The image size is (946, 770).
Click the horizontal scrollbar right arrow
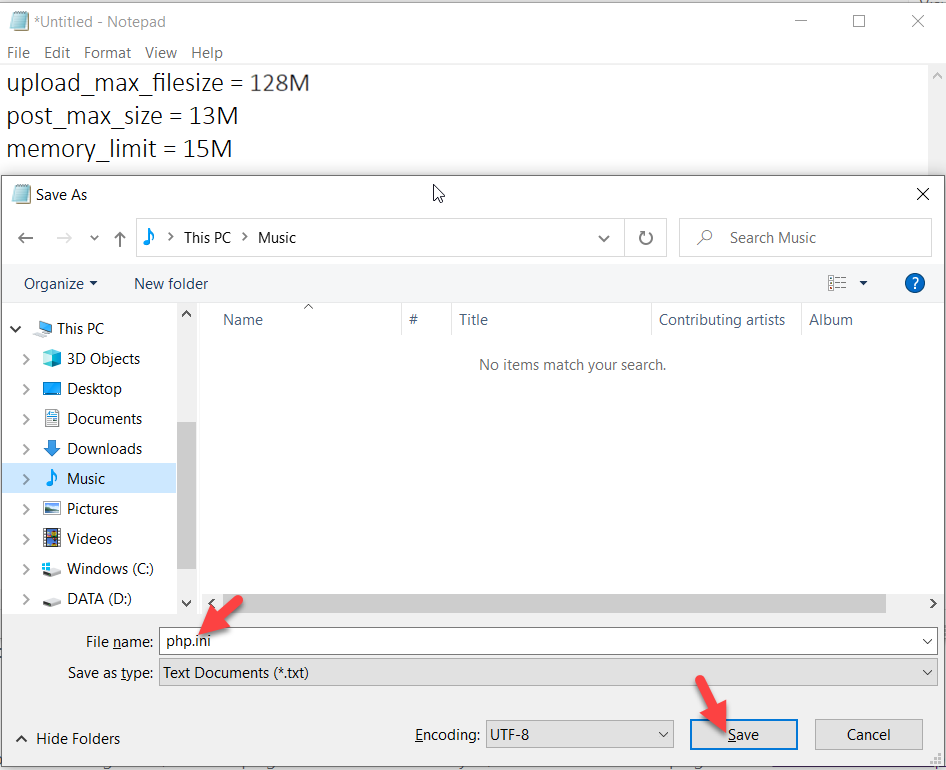point(933,603)
